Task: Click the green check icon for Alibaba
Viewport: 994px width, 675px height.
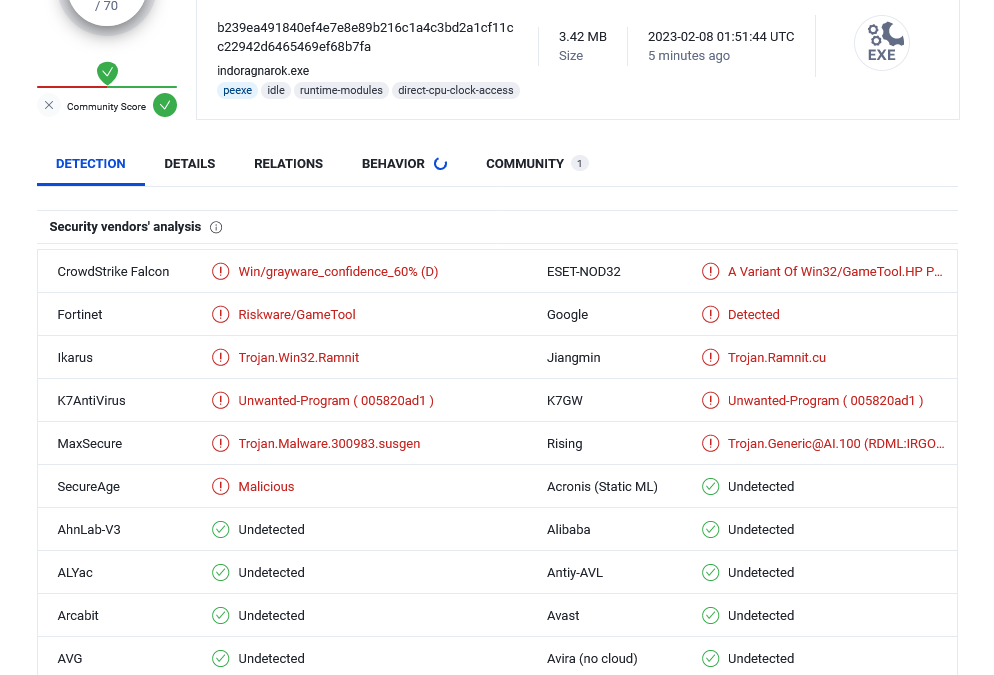Action: 711,530
